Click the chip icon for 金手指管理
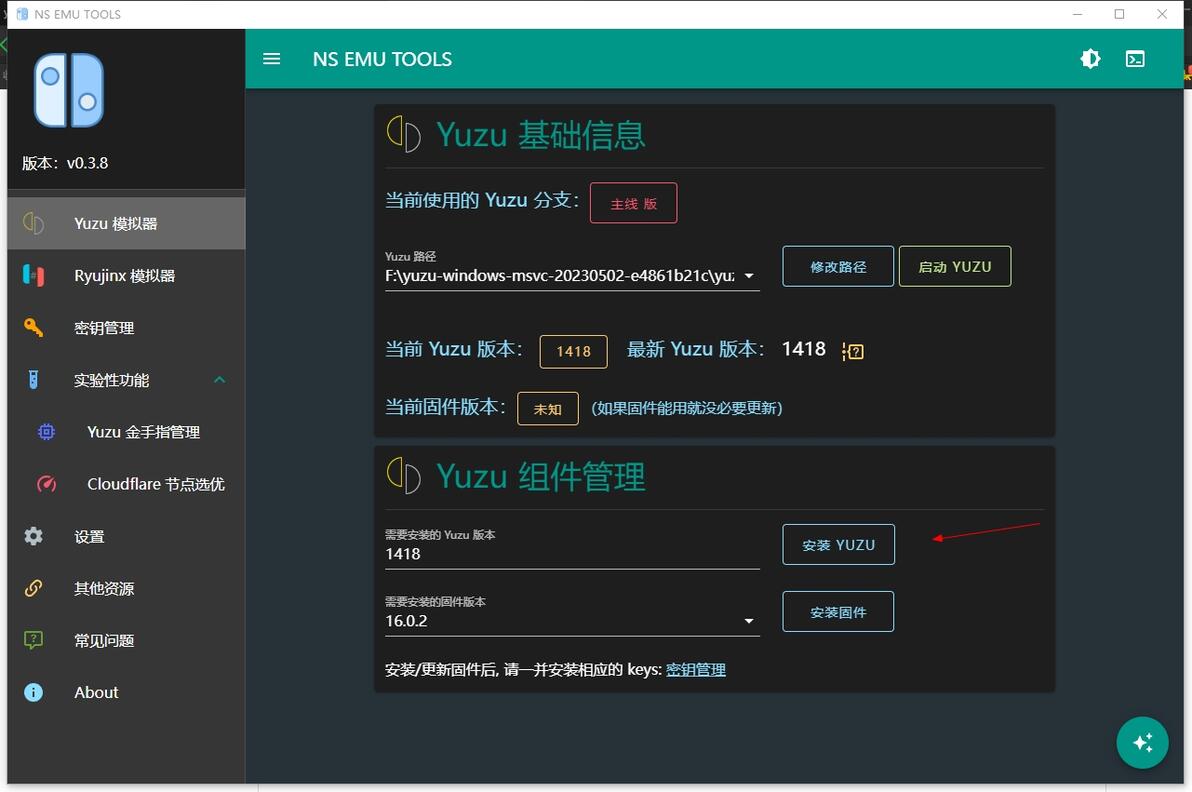 click(x=46, y=432)
